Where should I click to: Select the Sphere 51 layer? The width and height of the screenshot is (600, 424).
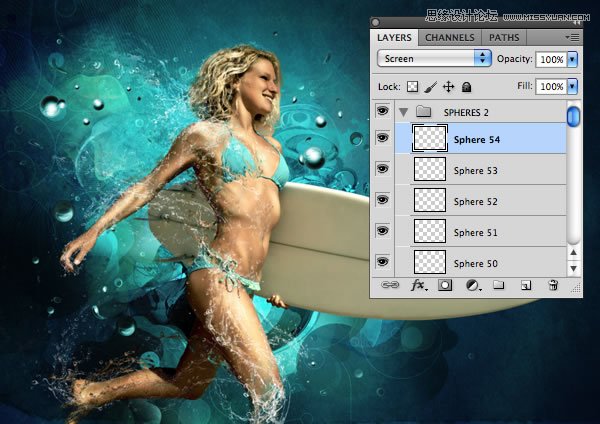(x=480, y=231)
